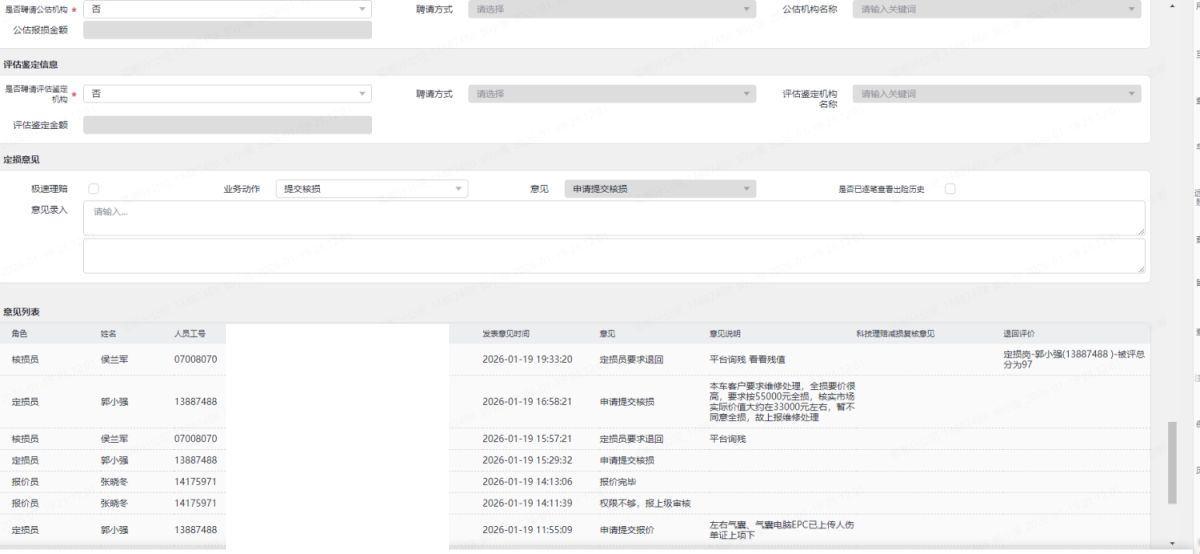Enable the 极速理赔 checkbox

point(93,189)
